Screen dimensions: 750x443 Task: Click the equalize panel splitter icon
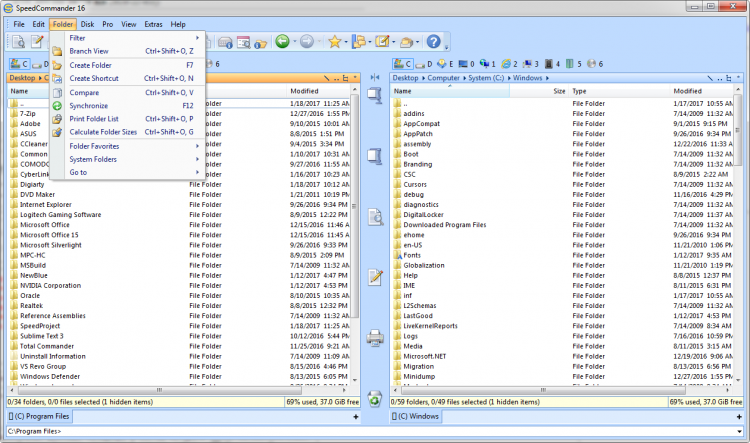[375, 78]
